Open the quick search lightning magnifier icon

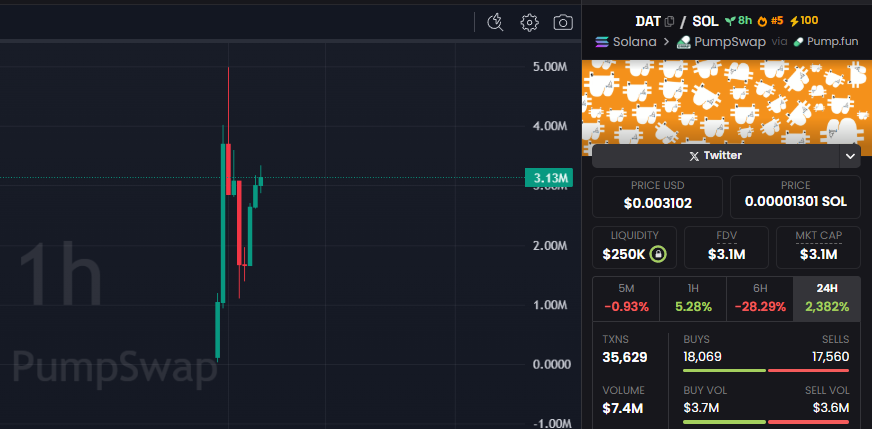pyautogui.click(x=495, y=22)
